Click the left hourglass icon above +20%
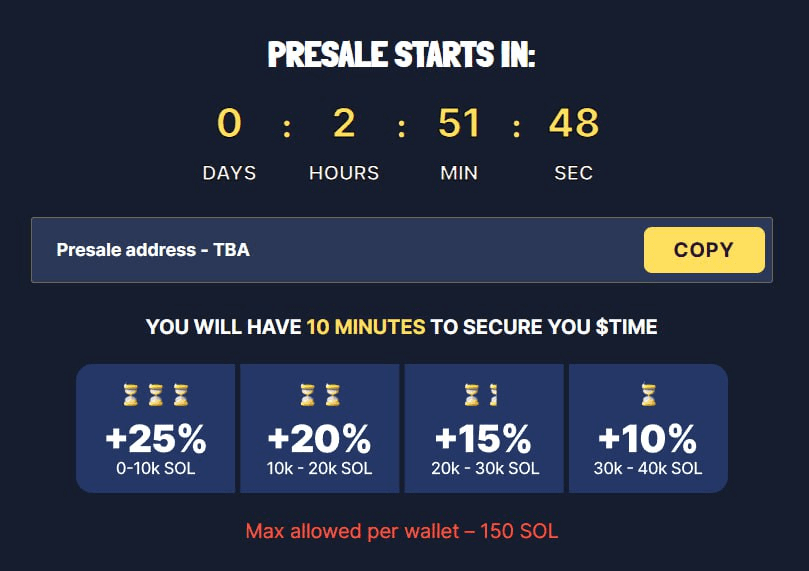This screenshot has width=809, height=571. 308,395
